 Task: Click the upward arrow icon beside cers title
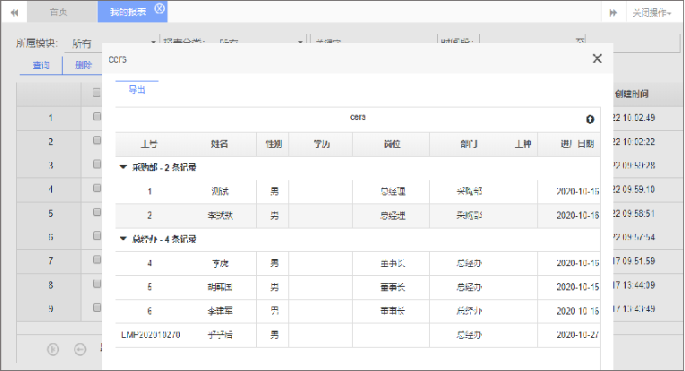590,119
